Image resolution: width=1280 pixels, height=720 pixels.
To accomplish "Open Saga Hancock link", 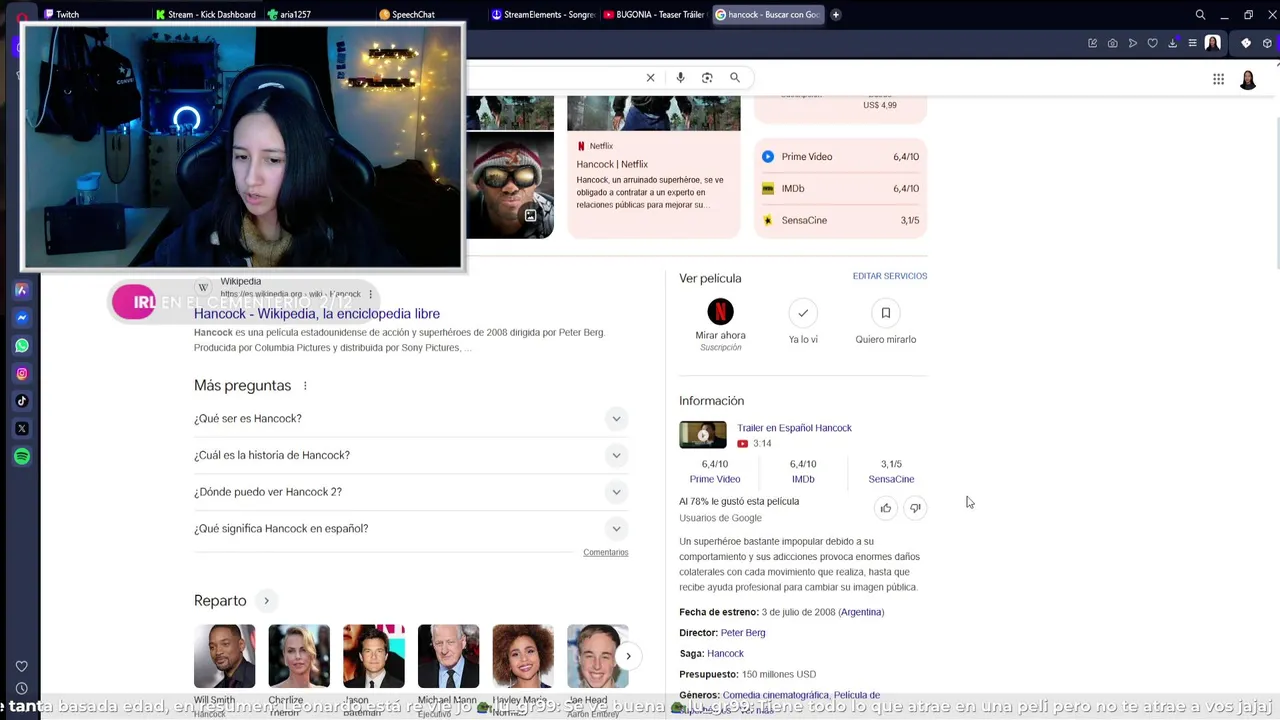I will 725,654.
